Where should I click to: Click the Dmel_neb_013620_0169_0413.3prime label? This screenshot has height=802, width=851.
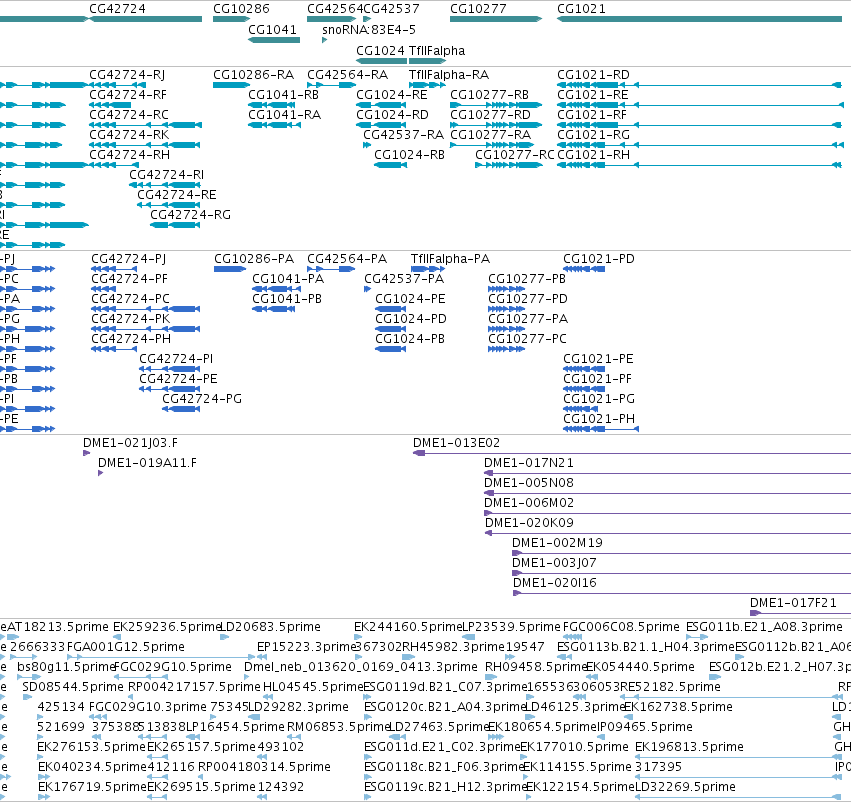tap(361, 667)
